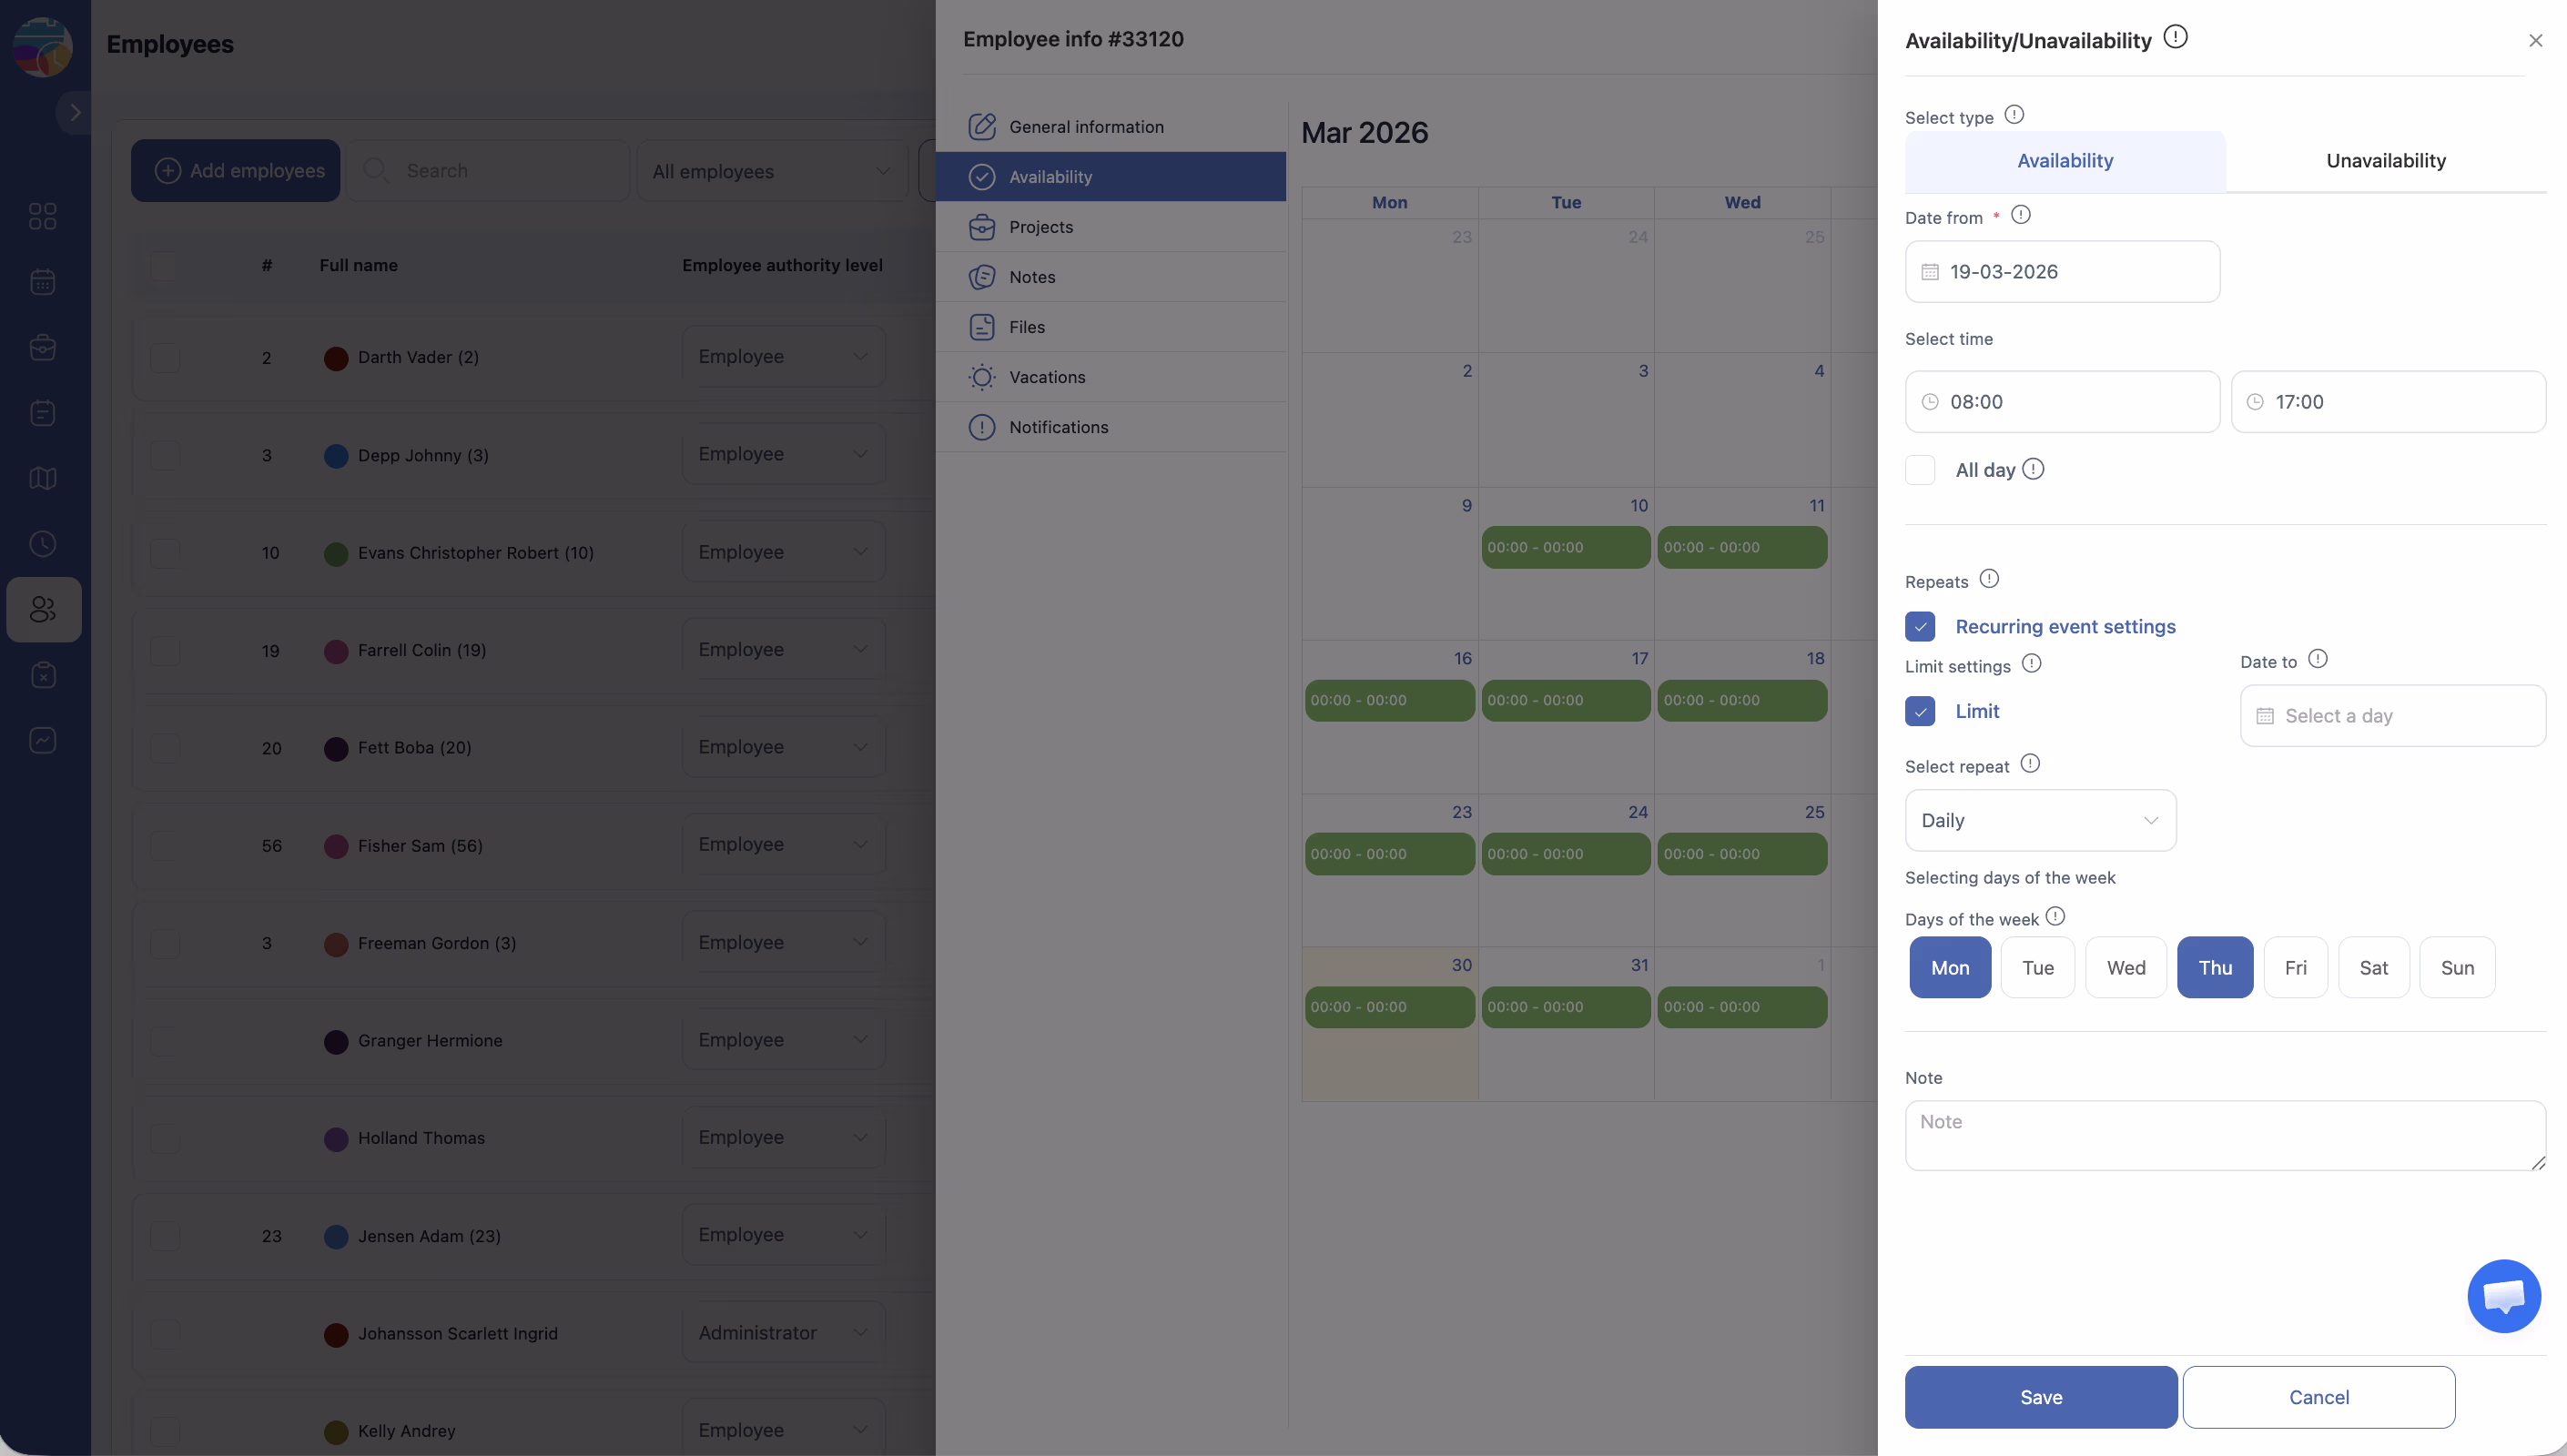Click the info icon beside Availability/Unavailability title
2567x1456 pixels.
coord(2175,37)
